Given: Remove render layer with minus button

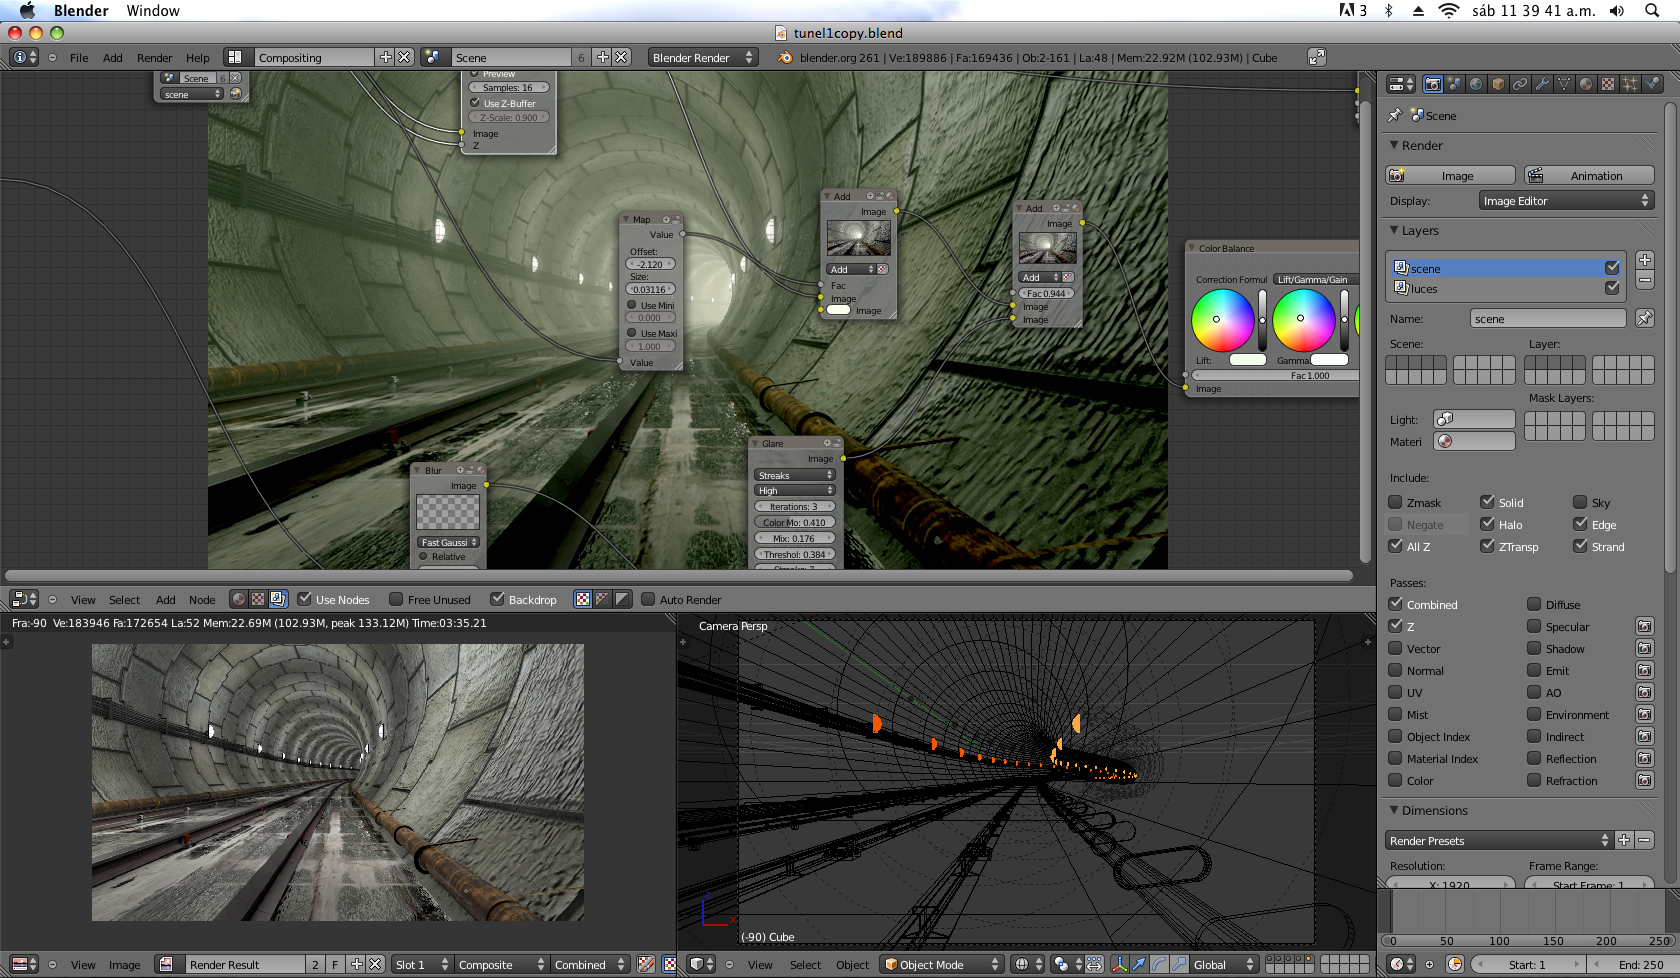Looking at the screenshot, I should [1645, 281].
